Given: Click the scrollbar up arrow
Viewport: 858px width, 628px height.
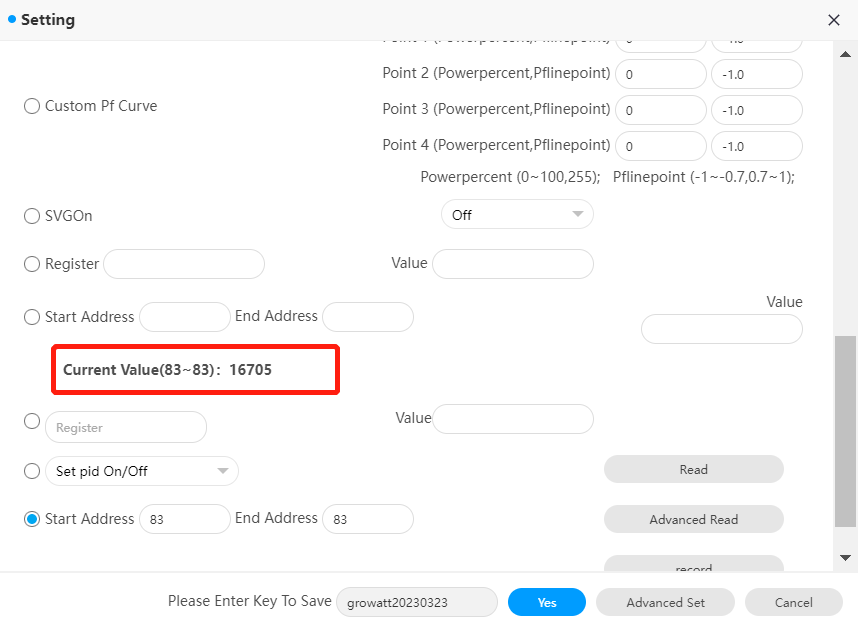Looking at the screenshot, I should 845,54.
